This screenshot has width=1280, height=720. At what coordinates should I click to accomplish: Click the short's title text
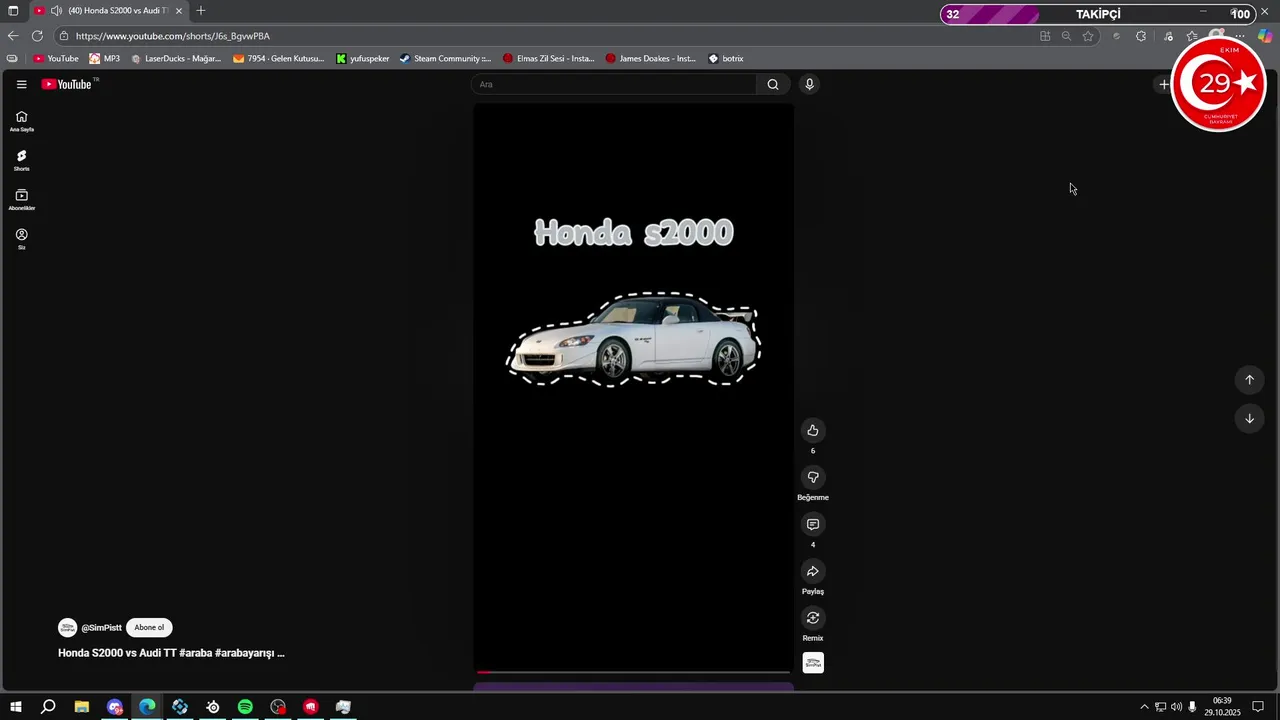click(x=171, y=653)
